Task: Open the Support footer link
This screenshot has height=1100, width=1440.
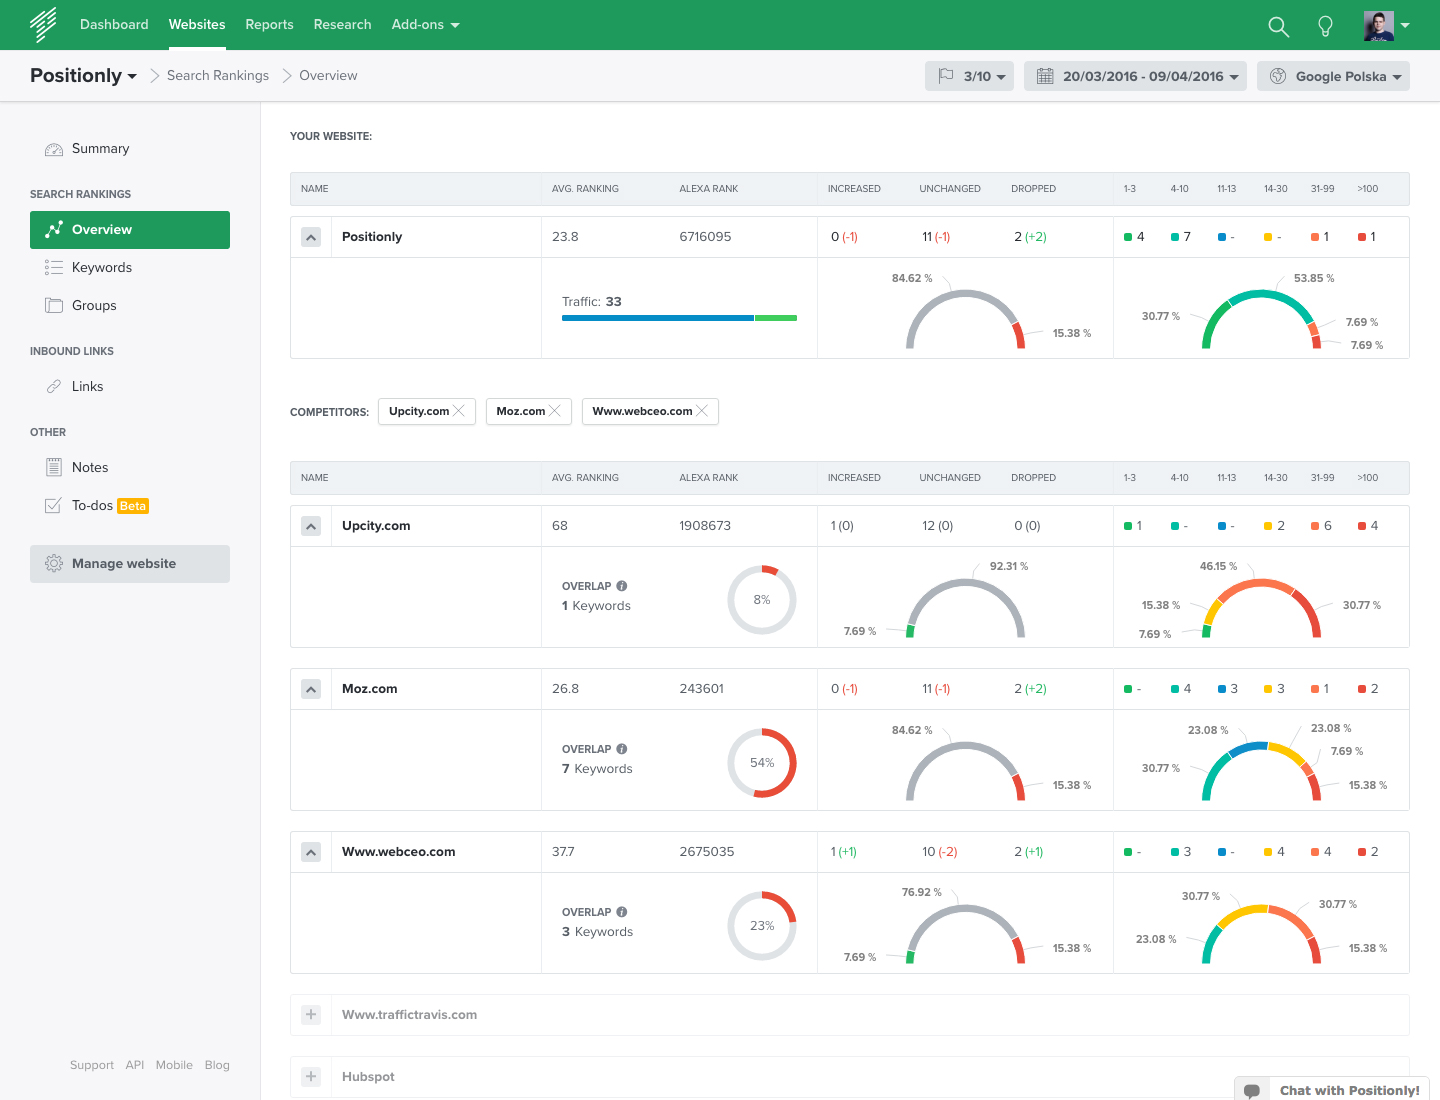Action: pos(92,1065)
